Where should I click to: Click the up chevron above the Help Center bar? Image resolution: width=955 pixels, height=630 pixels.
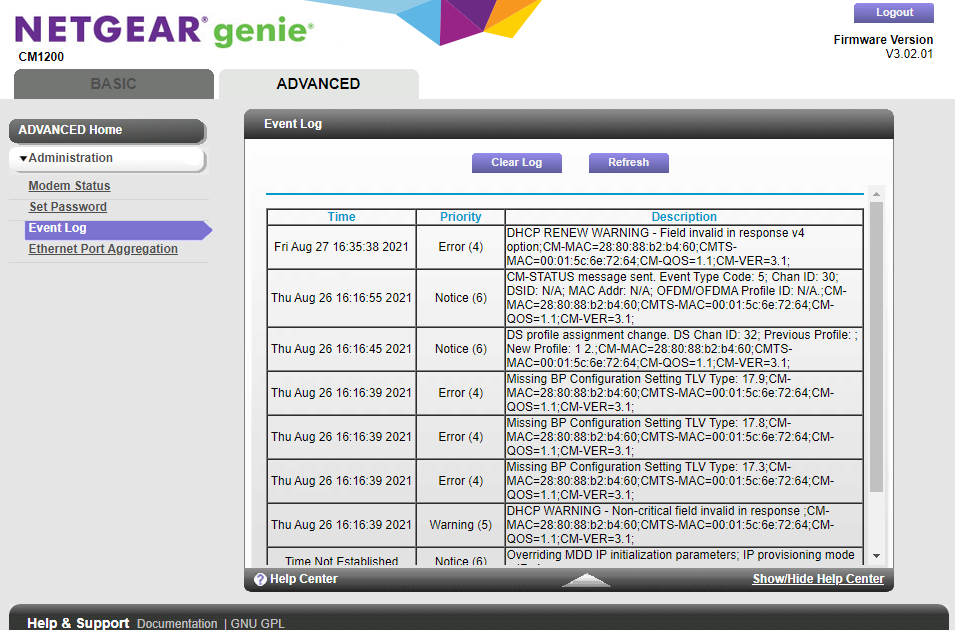click(586, 578)
